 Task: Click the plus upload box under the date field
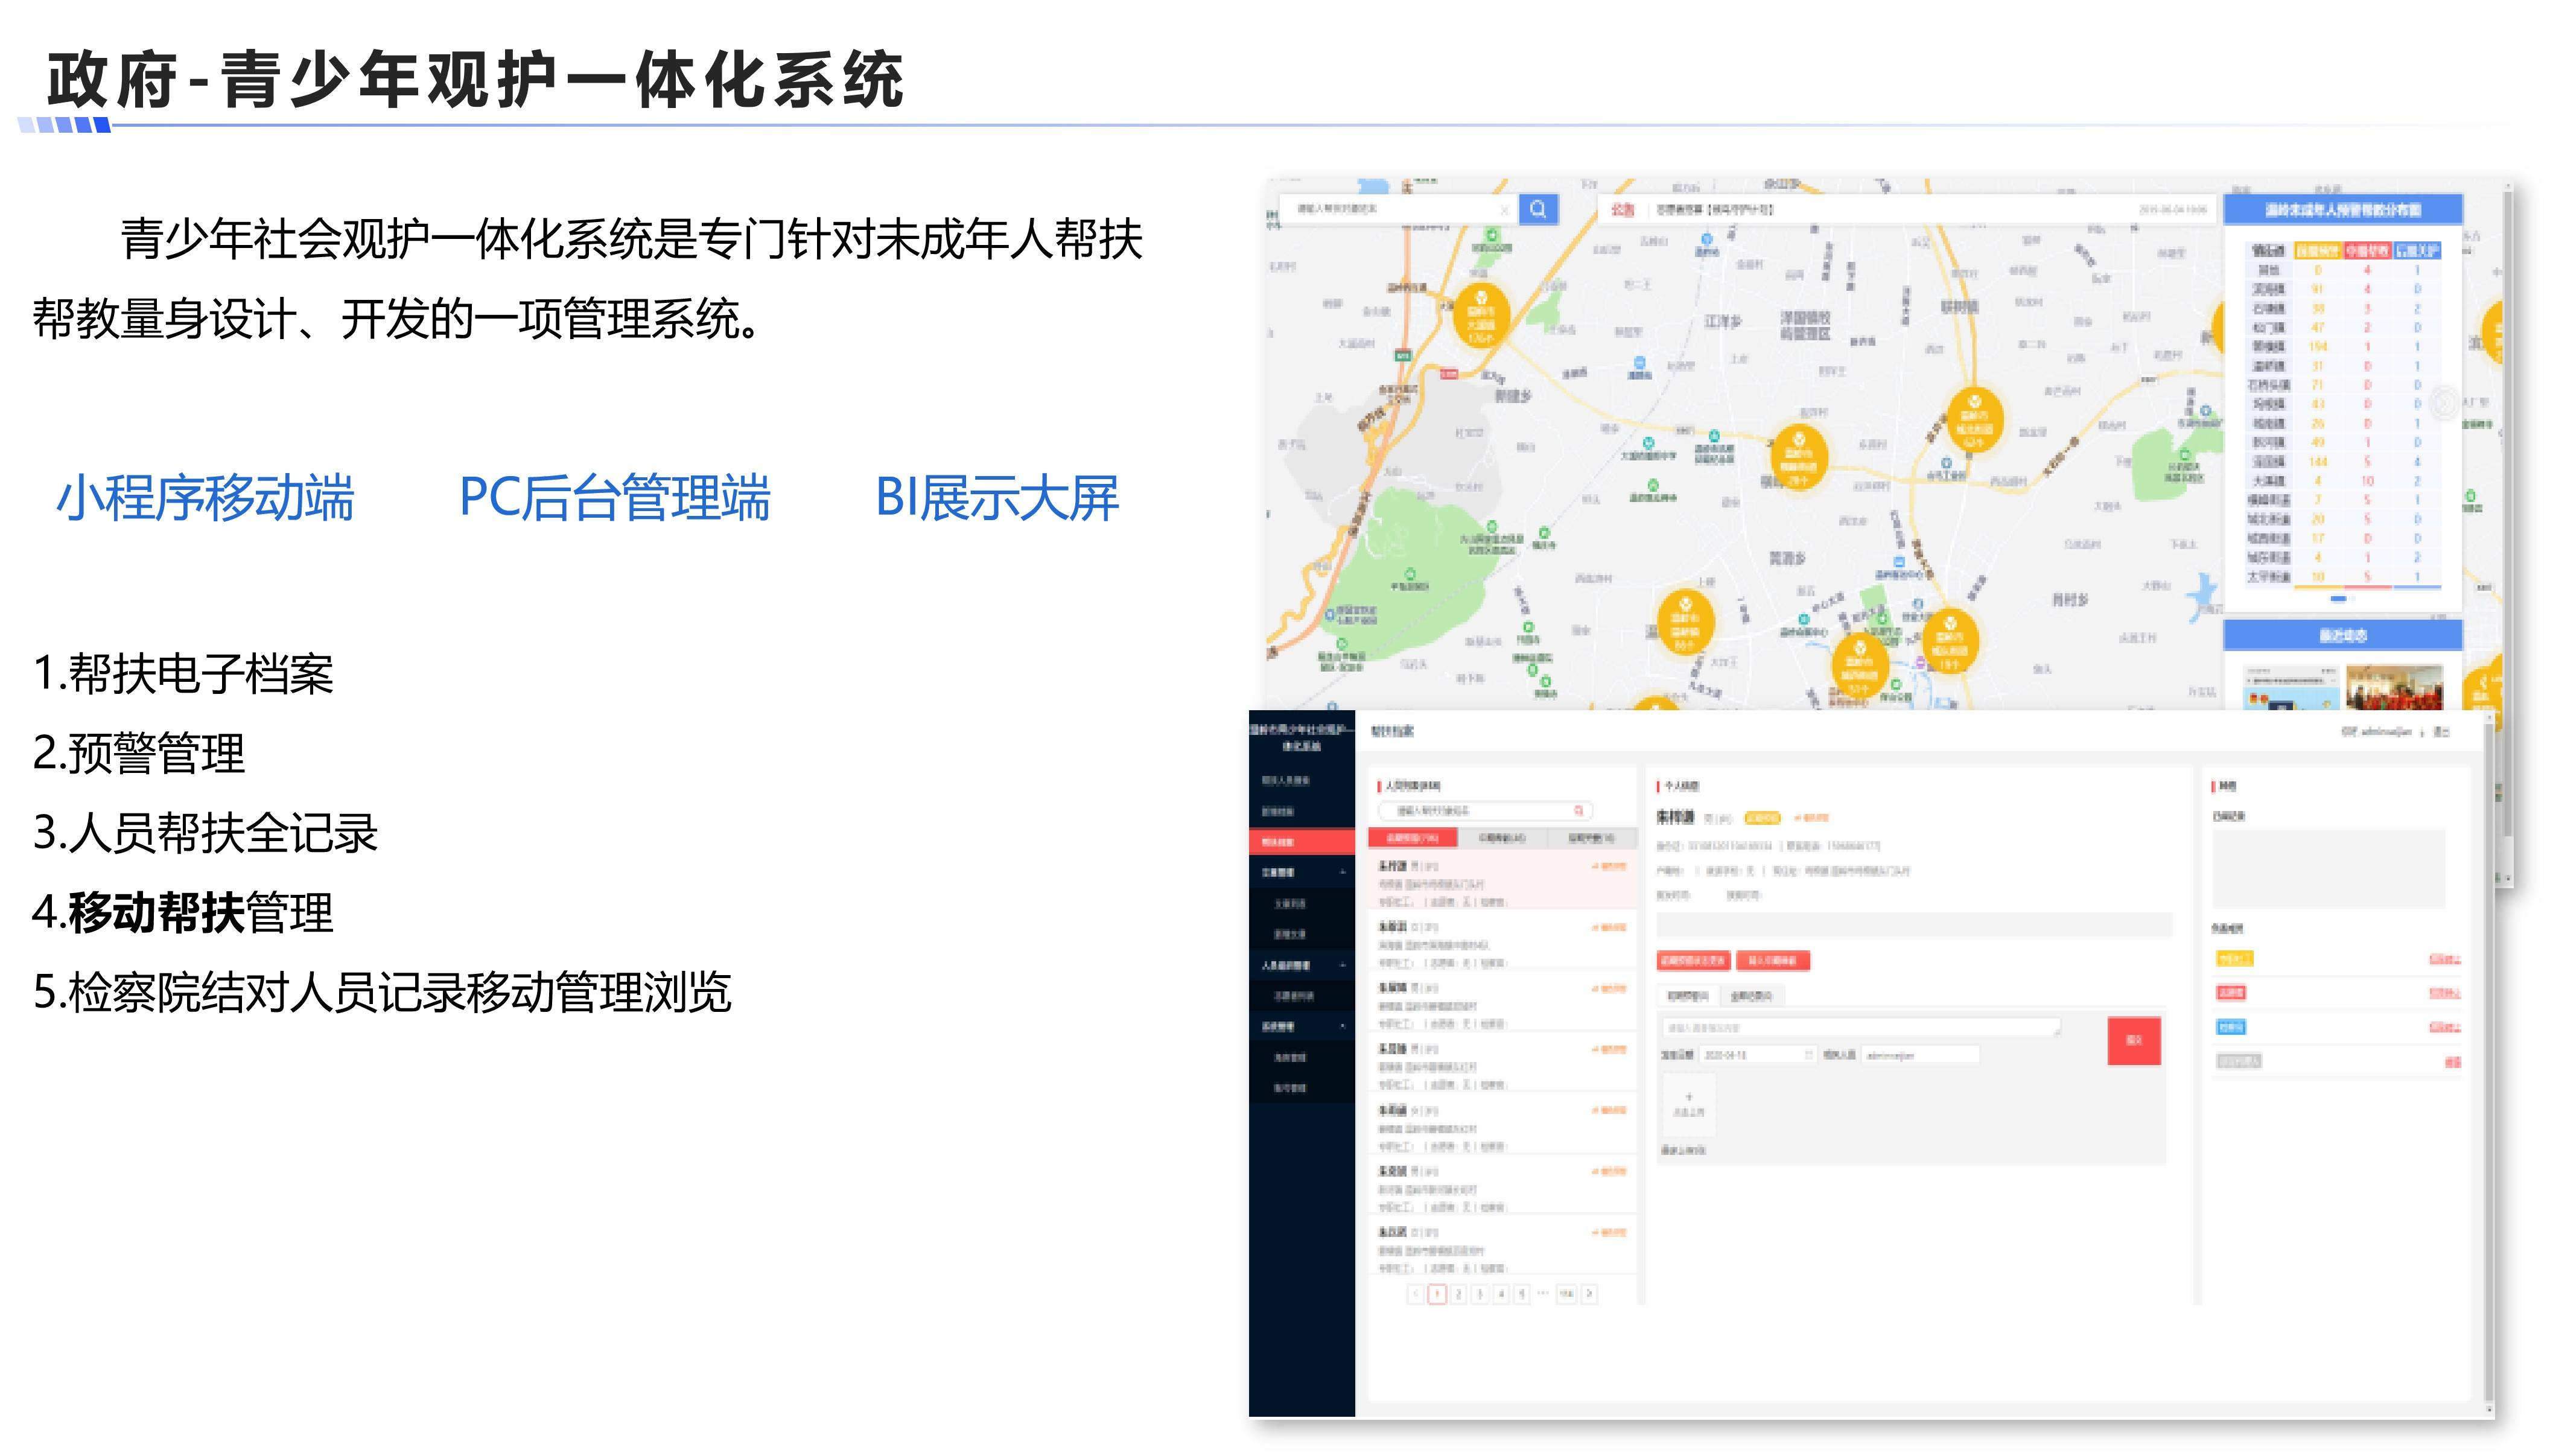coord(1689,1105)
